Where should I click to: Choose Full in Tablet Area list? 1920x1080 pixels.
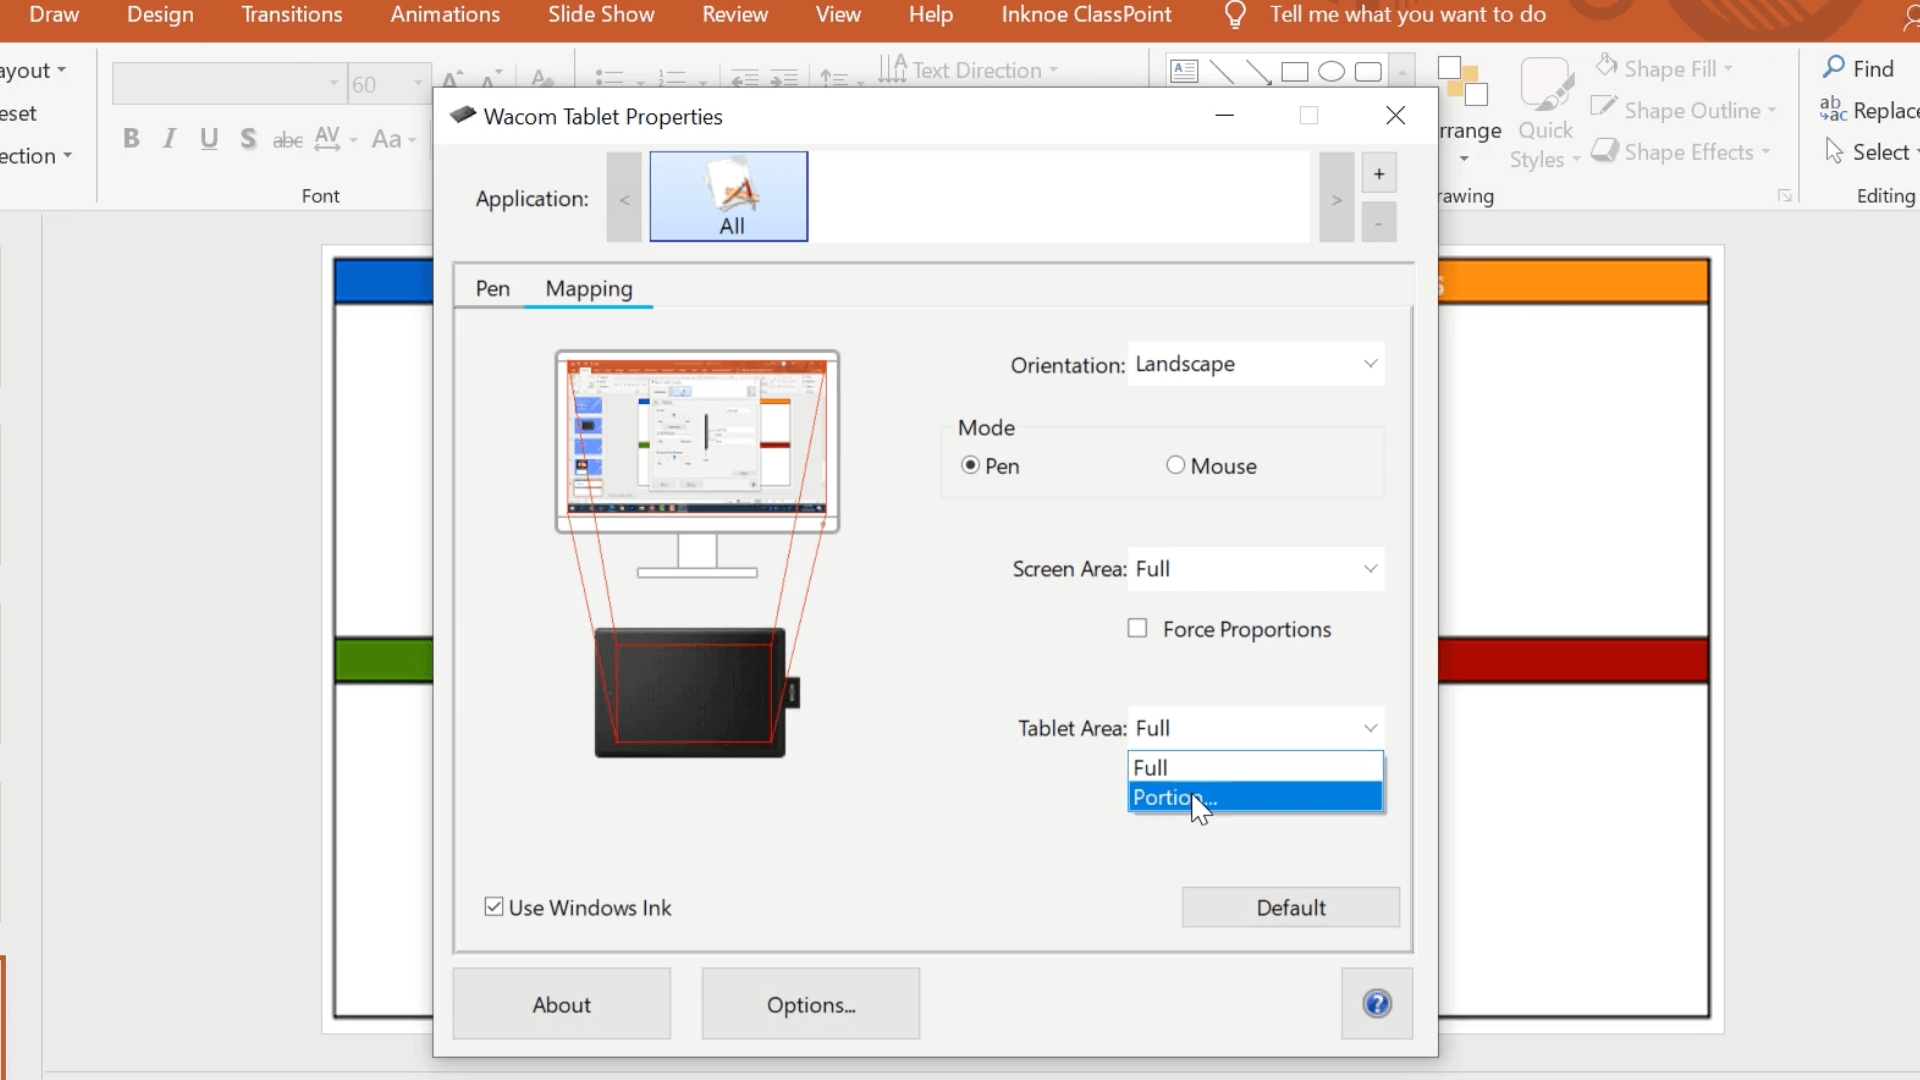[1256, 767]
